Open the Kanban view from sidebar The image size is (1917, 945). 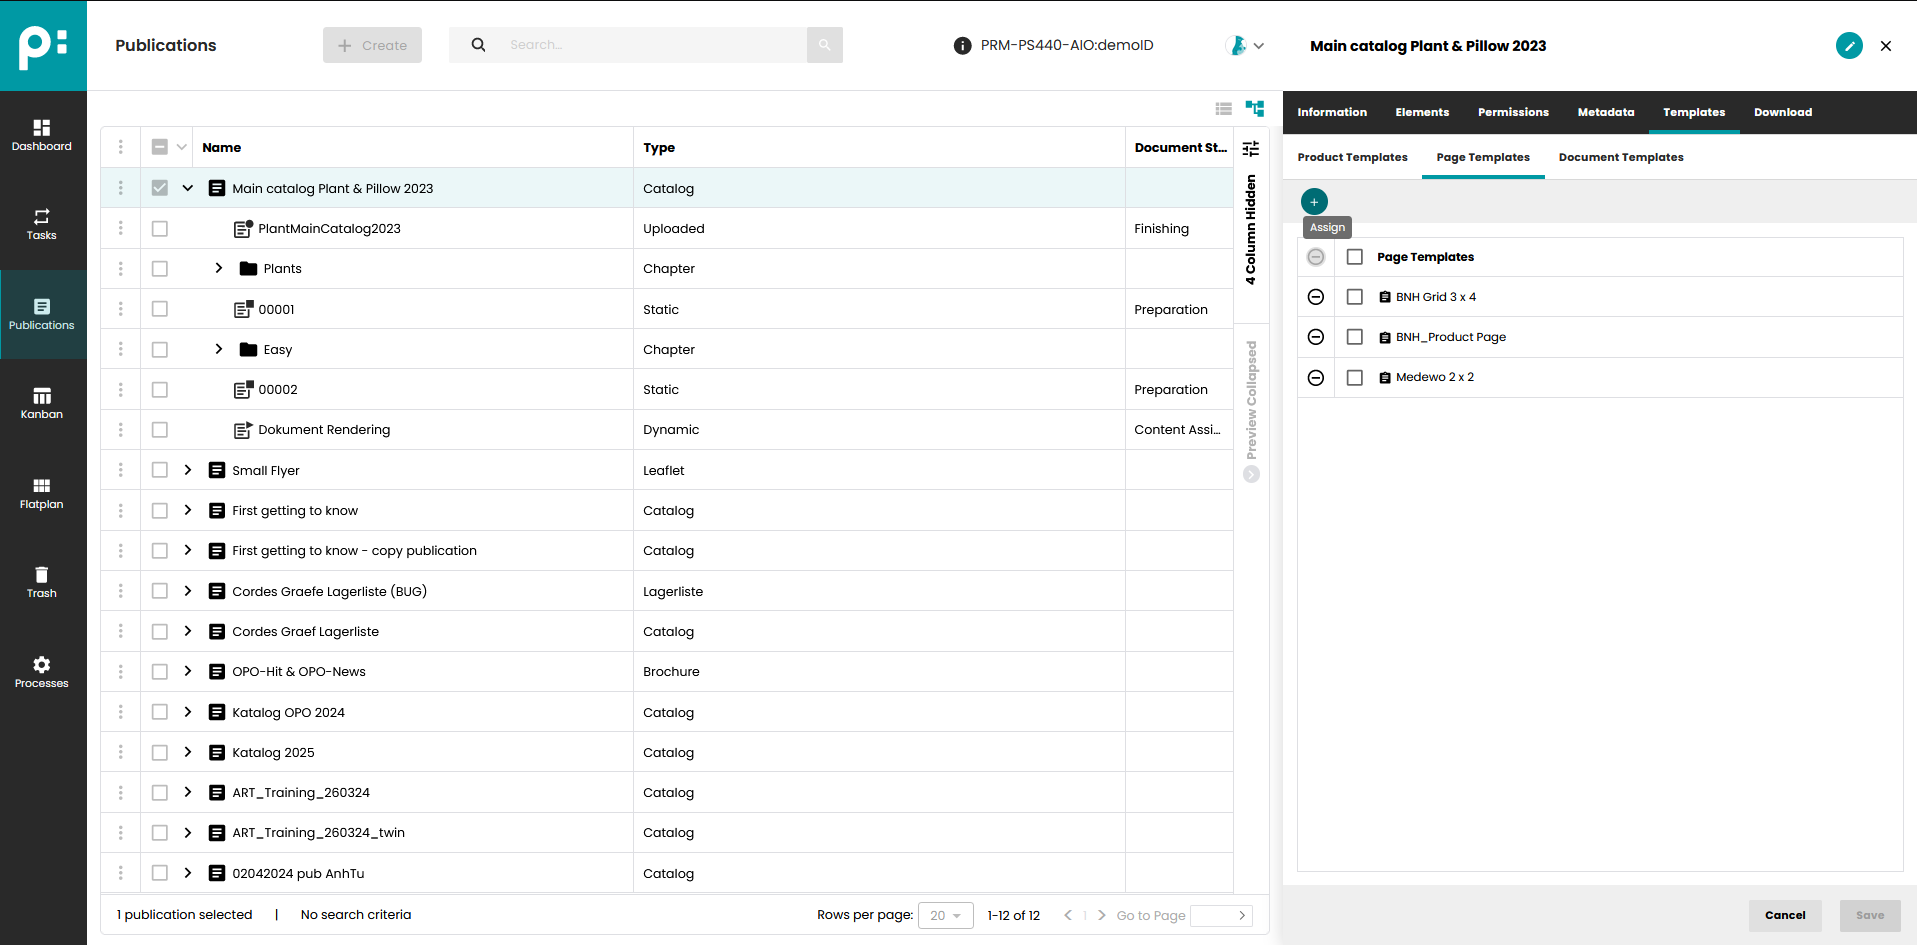click(41, 402)
